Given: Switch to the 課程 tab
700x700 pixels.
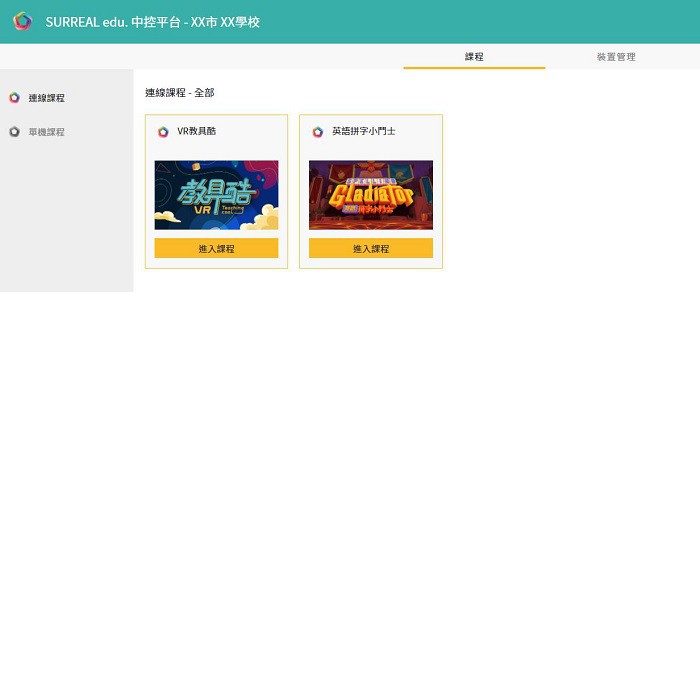Looking at the screenshot, I should coord(474,57).
